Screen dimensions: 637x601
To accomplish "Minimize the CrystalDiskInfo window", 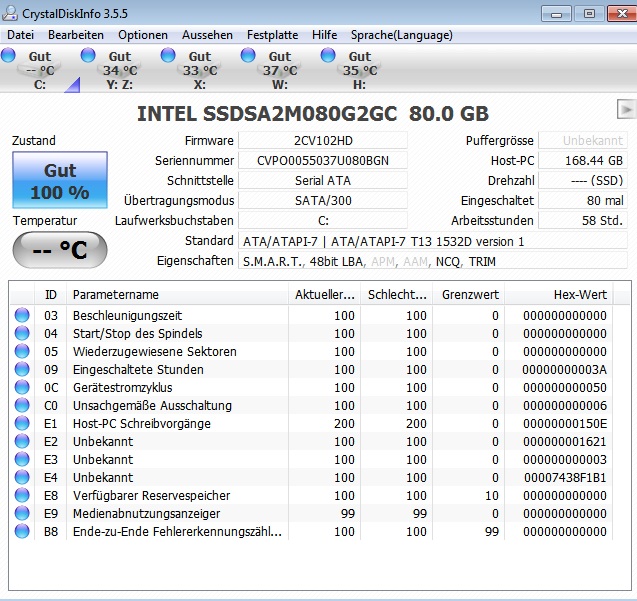I will click(557, 14).
